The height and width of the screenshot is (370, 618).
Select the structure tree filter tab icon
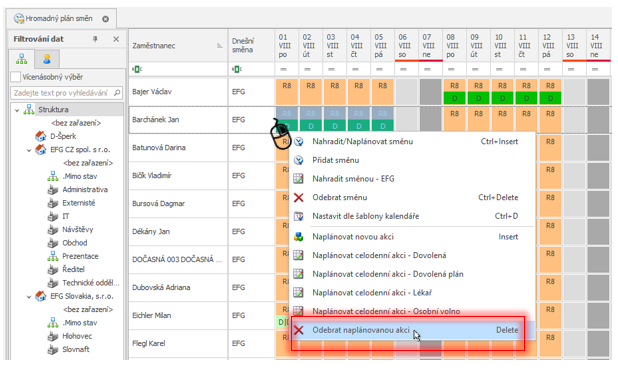[x=22, y=59]
